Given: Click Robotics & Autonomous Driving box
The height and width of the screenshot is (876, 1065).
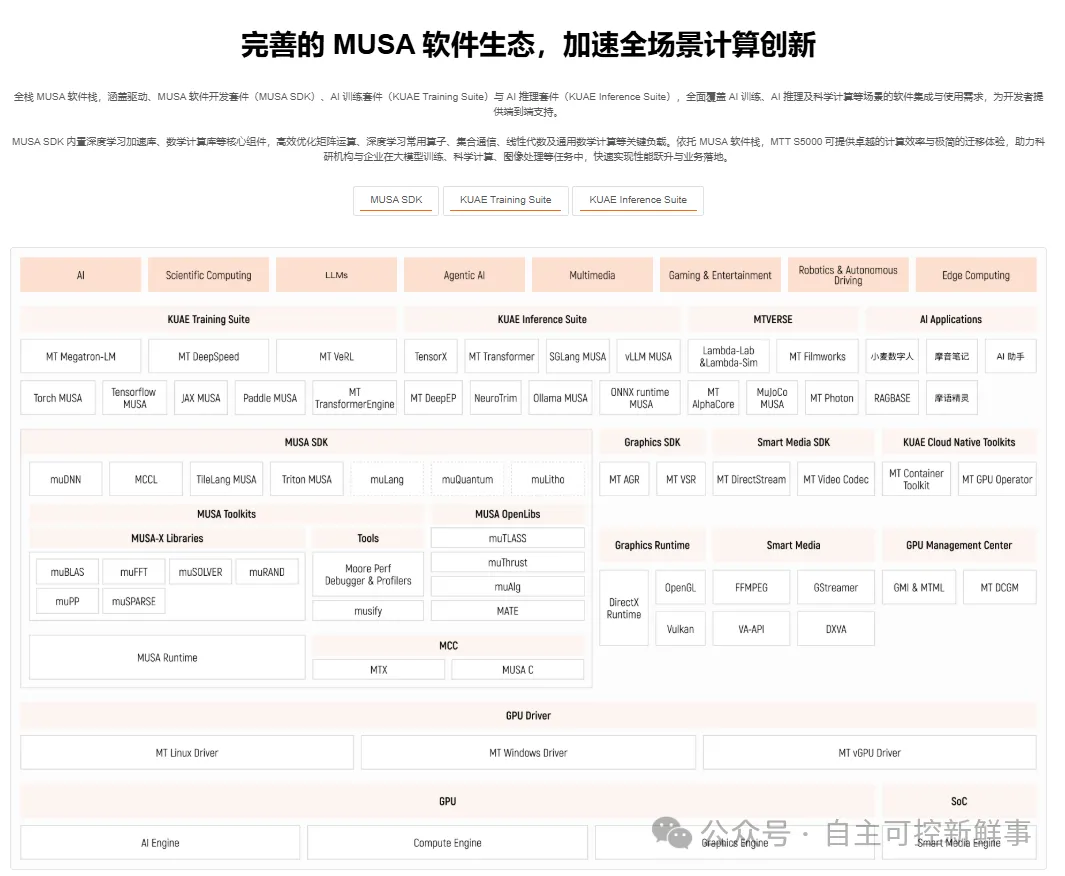Looking at the screenshot, I should tap(848, 275).
